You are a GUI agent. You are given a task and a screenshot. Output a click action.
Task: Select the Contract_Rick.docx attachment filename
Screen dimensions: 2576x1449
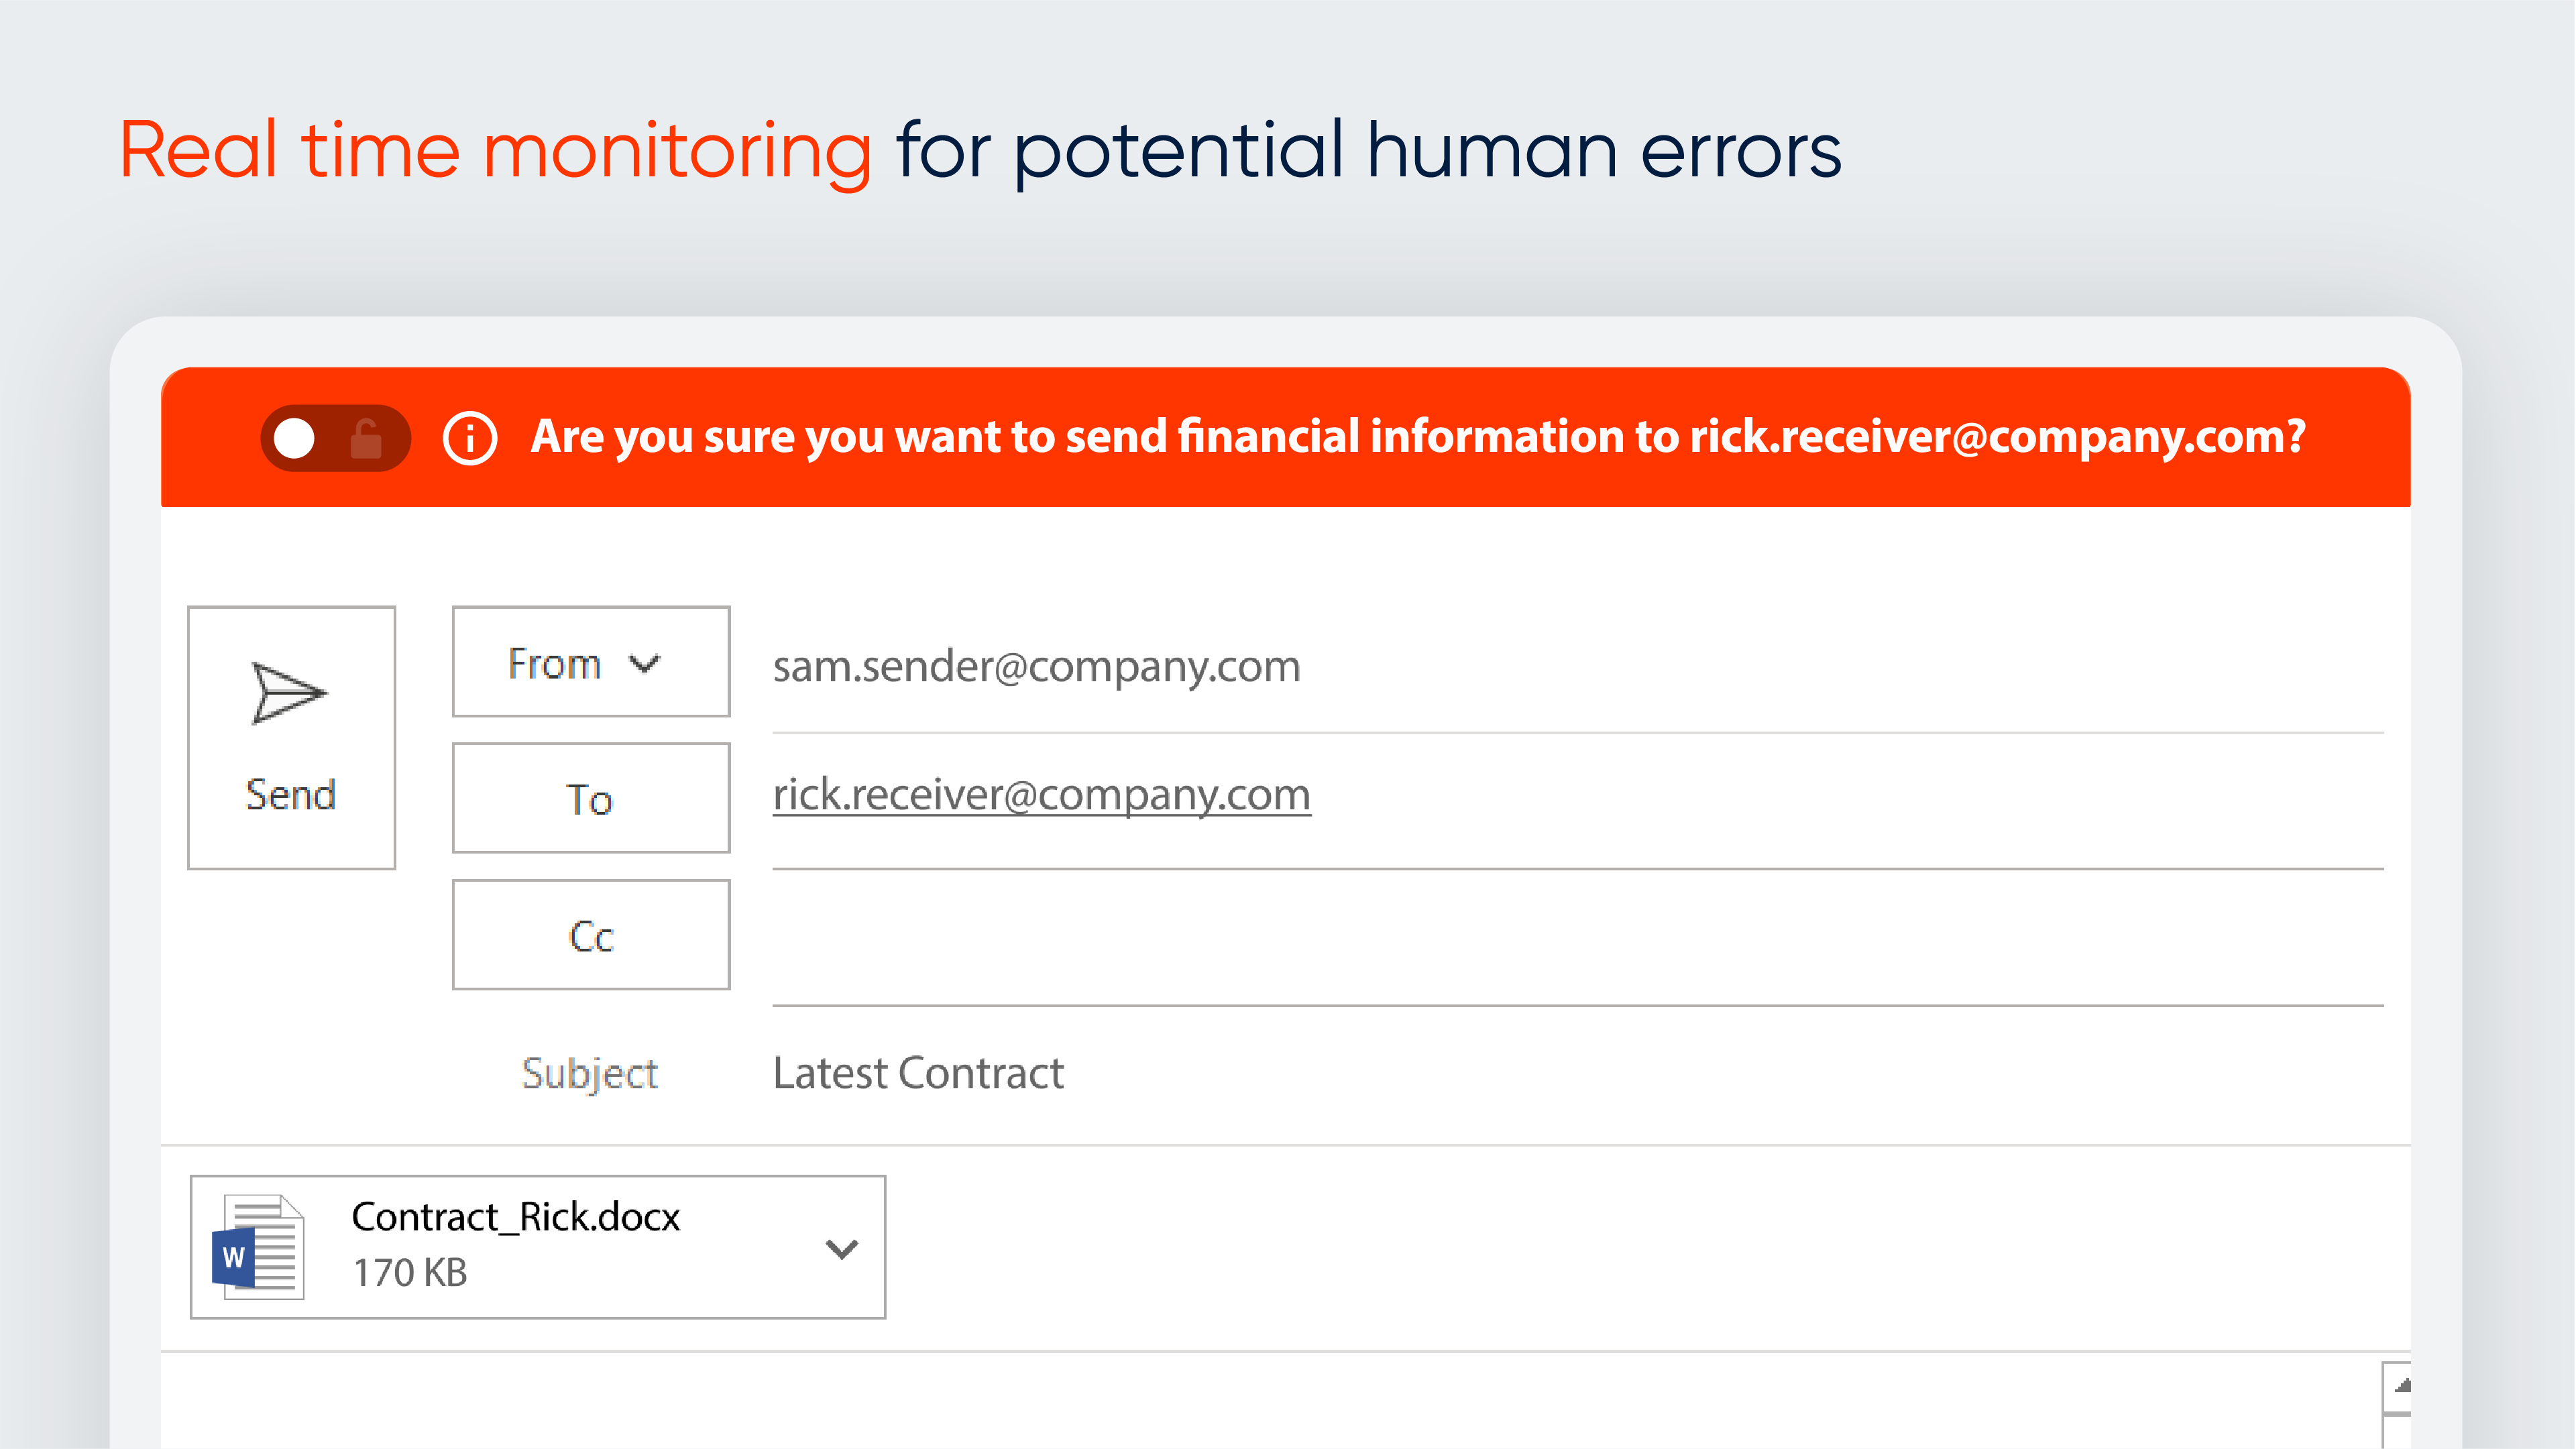point(515,1217)
